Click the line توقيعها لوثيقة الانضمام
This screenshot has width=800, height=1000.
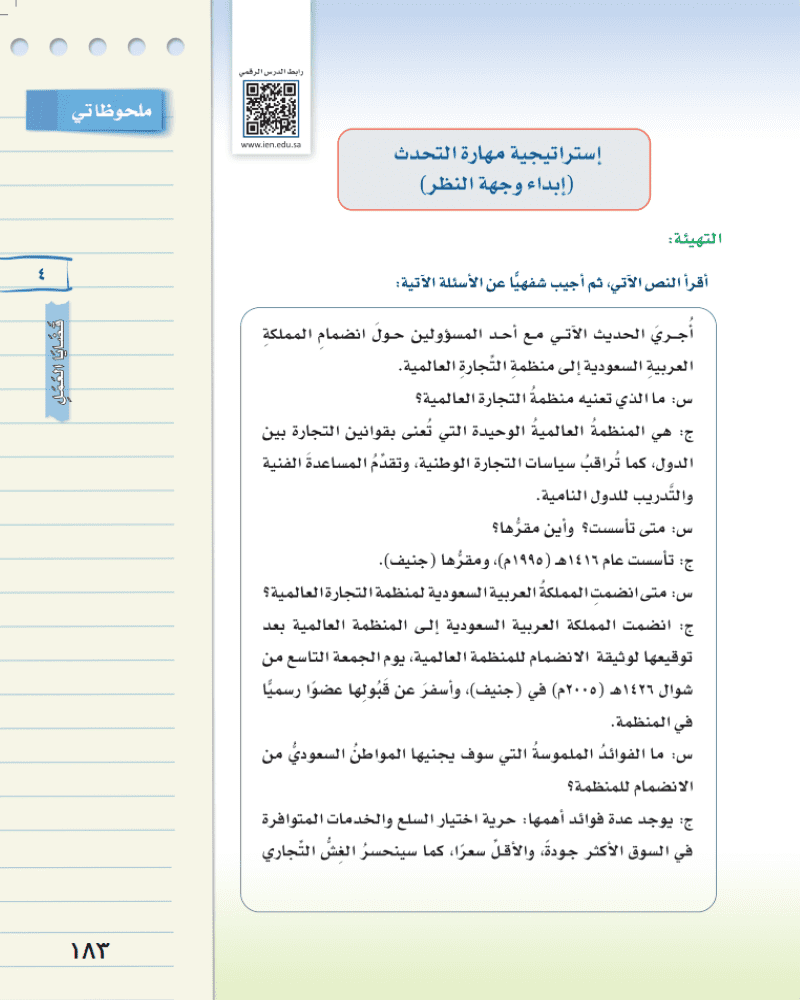click(478, 658)
